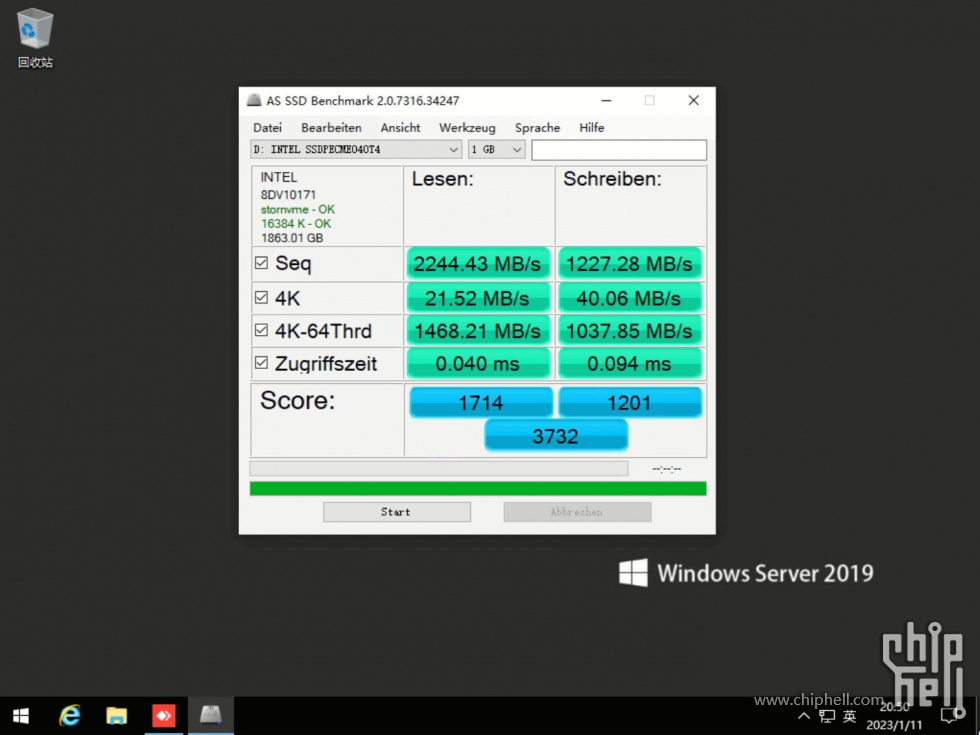Image resolution: width=980 pixels, height=735 pixels.
Task: Open the Recycle Bin desktop icon
Action: (x=35, y=39)
